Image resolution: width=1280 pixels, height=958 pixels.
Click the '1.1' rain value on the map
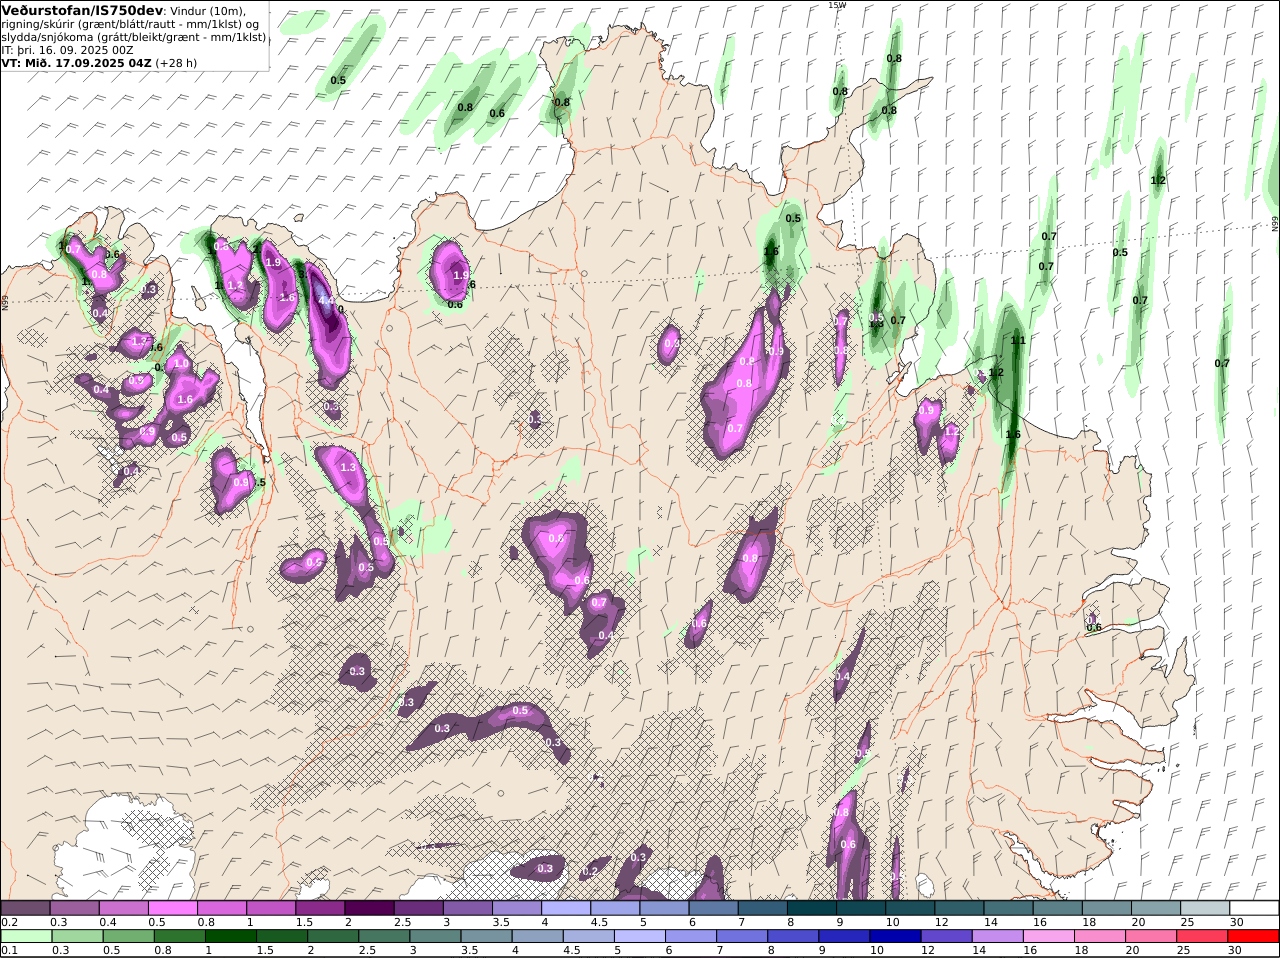click(x=1018, y=340)
